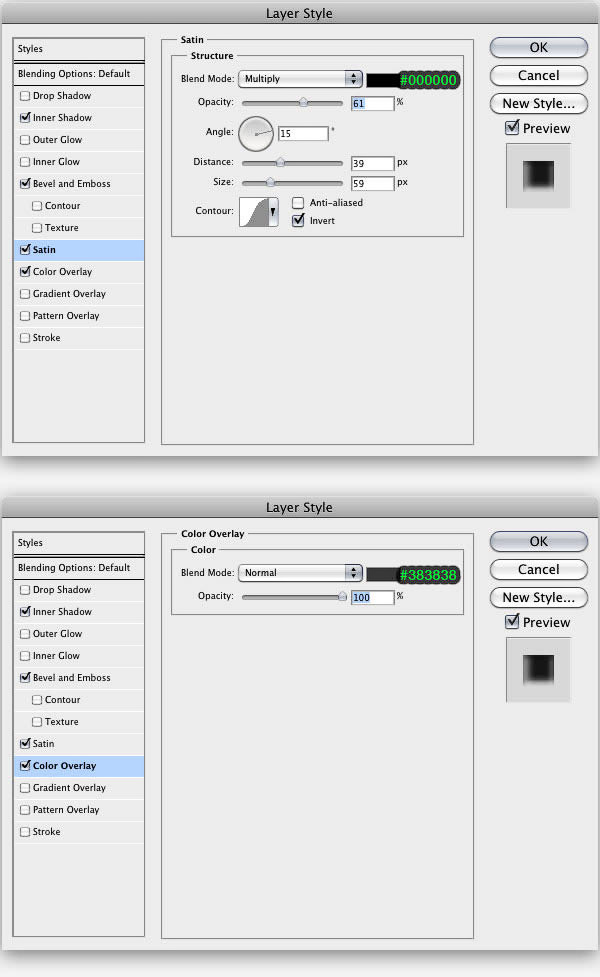
Task: Enable Inner Glow in bottom dialog
Action: click(25, 656)
